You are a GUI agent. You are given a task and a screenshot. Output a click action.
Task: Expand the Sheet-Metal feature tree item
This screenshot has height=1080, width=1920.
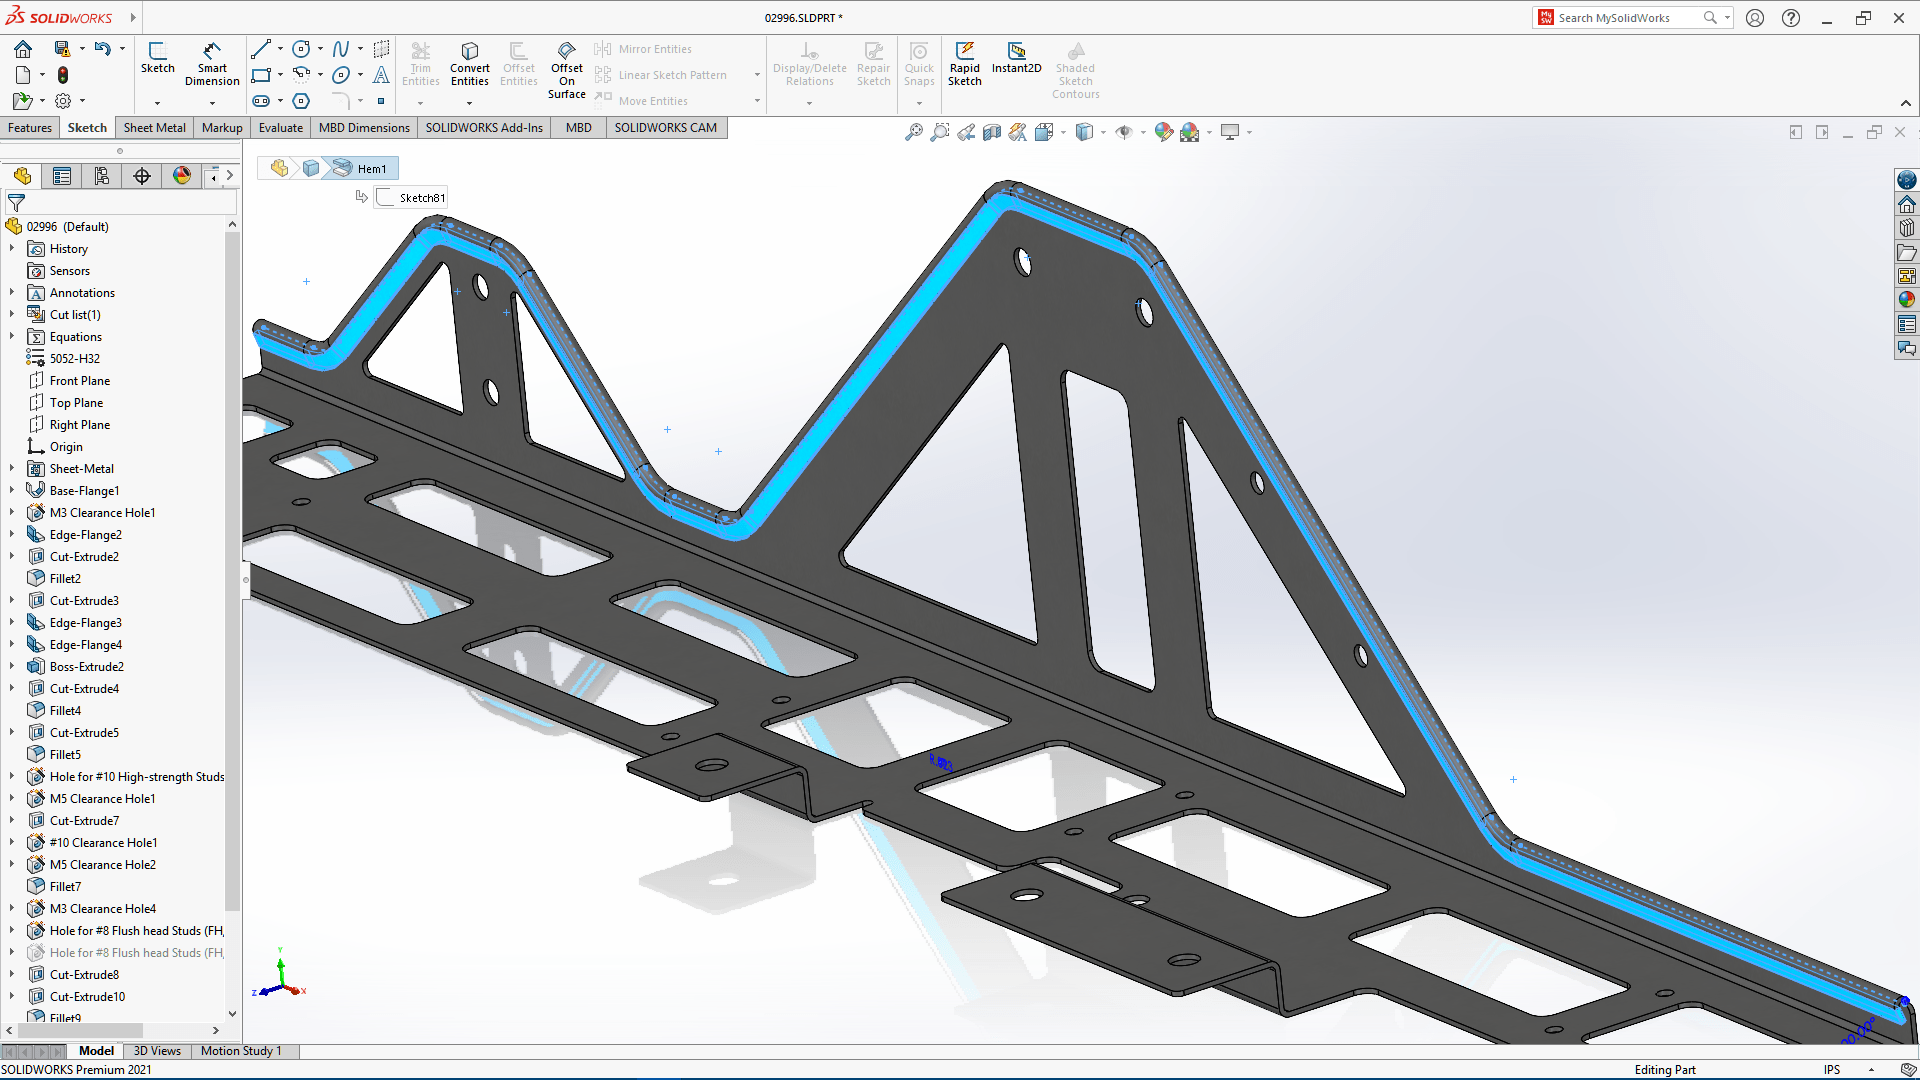12,468
